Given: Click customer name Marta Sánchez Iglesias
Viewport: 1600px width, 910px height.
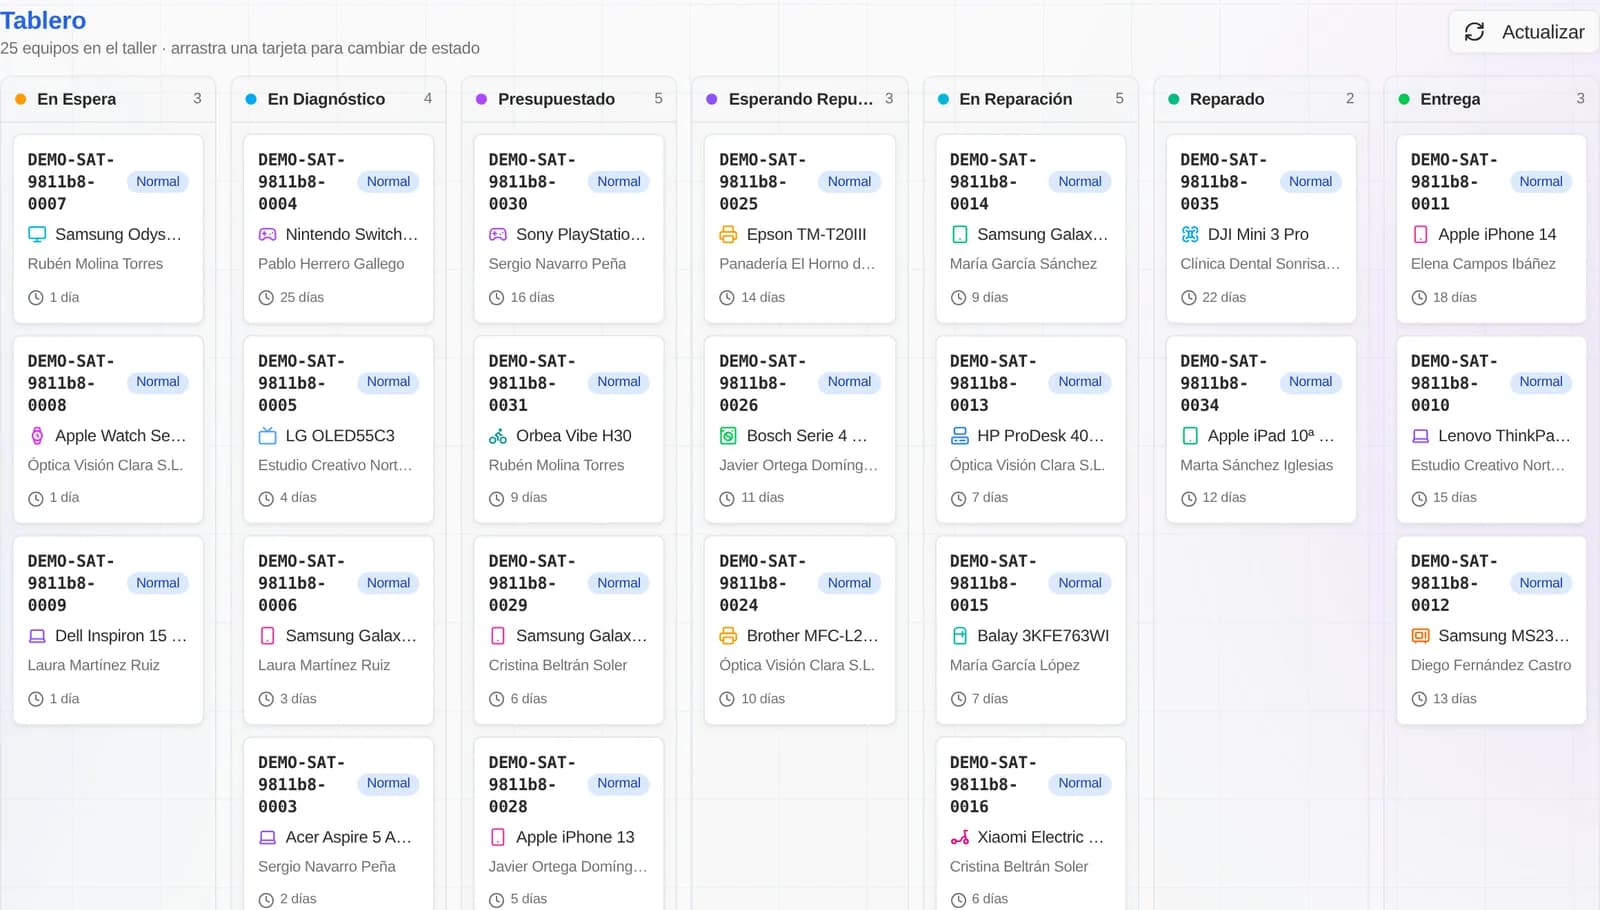Looking at the screenshot, I should [x=1256, y=465].
